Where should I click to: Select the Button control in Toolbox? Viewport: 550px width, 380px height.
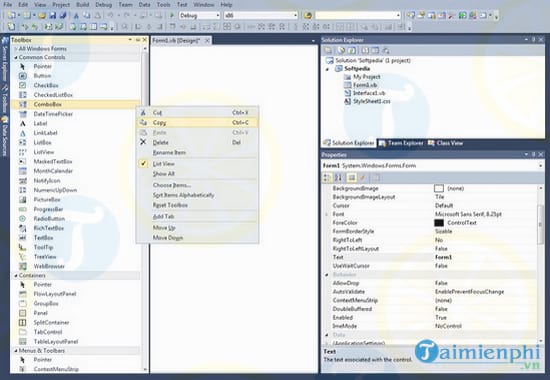(x=75, y=76)
